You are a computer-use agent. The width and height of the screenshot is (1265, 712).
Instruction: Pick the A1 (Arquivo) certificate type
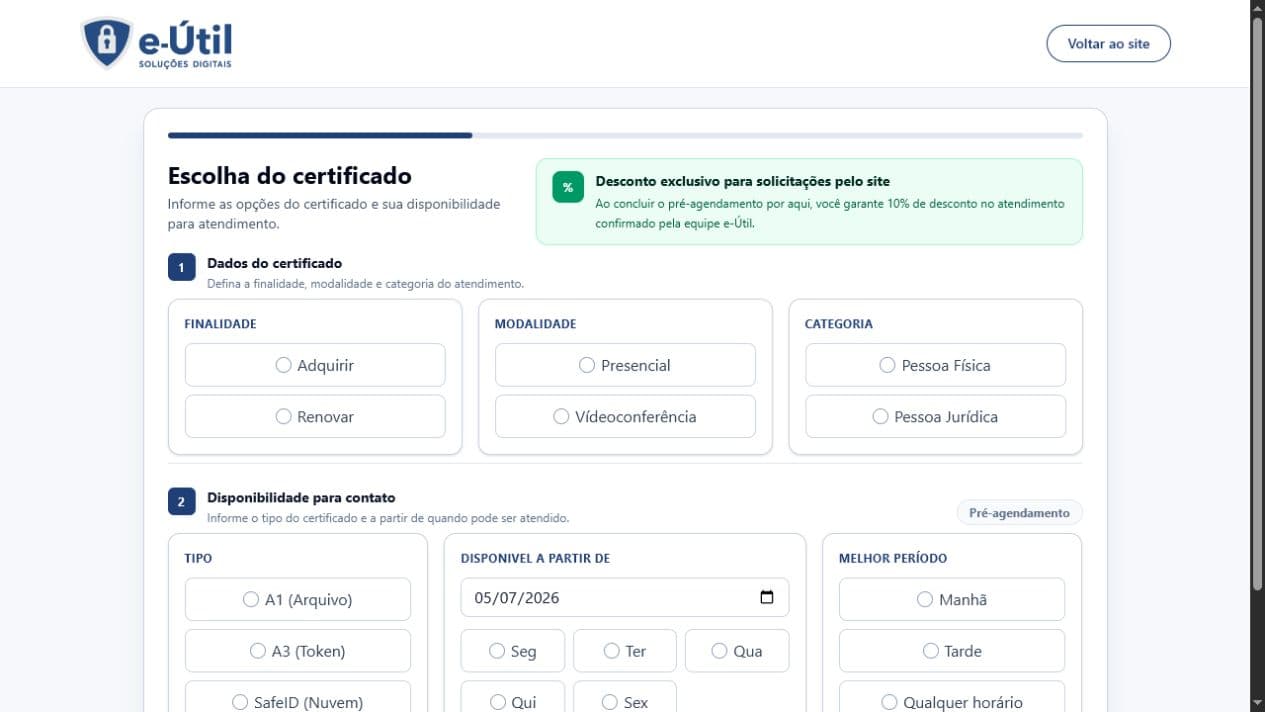[x=298, y=599]
